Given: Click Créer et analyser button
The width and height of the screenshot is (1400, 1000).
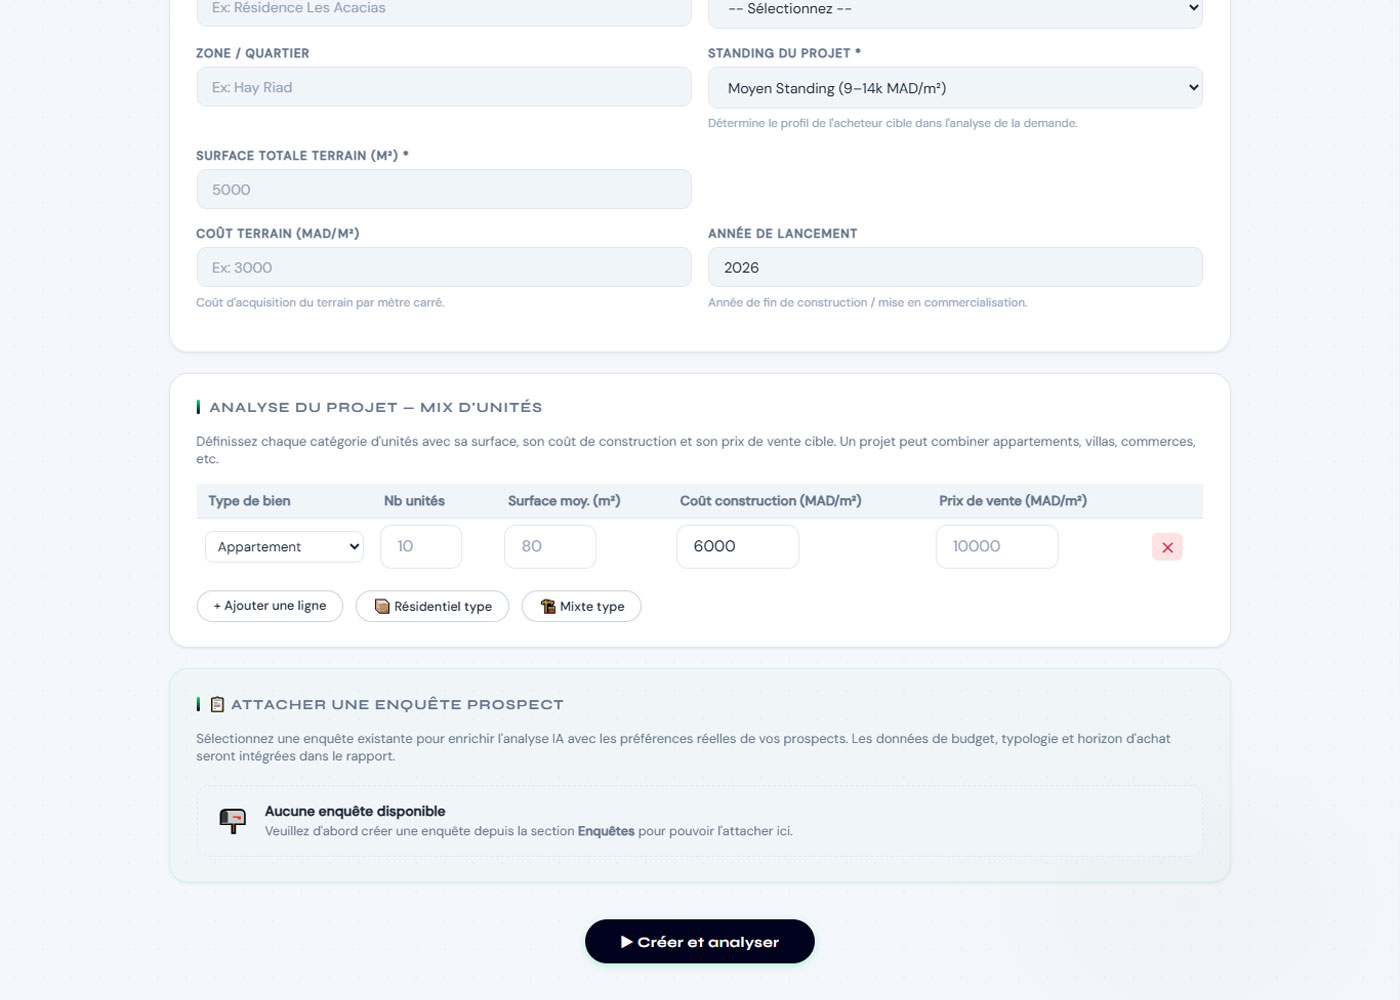Looking at the screenshot, I should 700,942.
